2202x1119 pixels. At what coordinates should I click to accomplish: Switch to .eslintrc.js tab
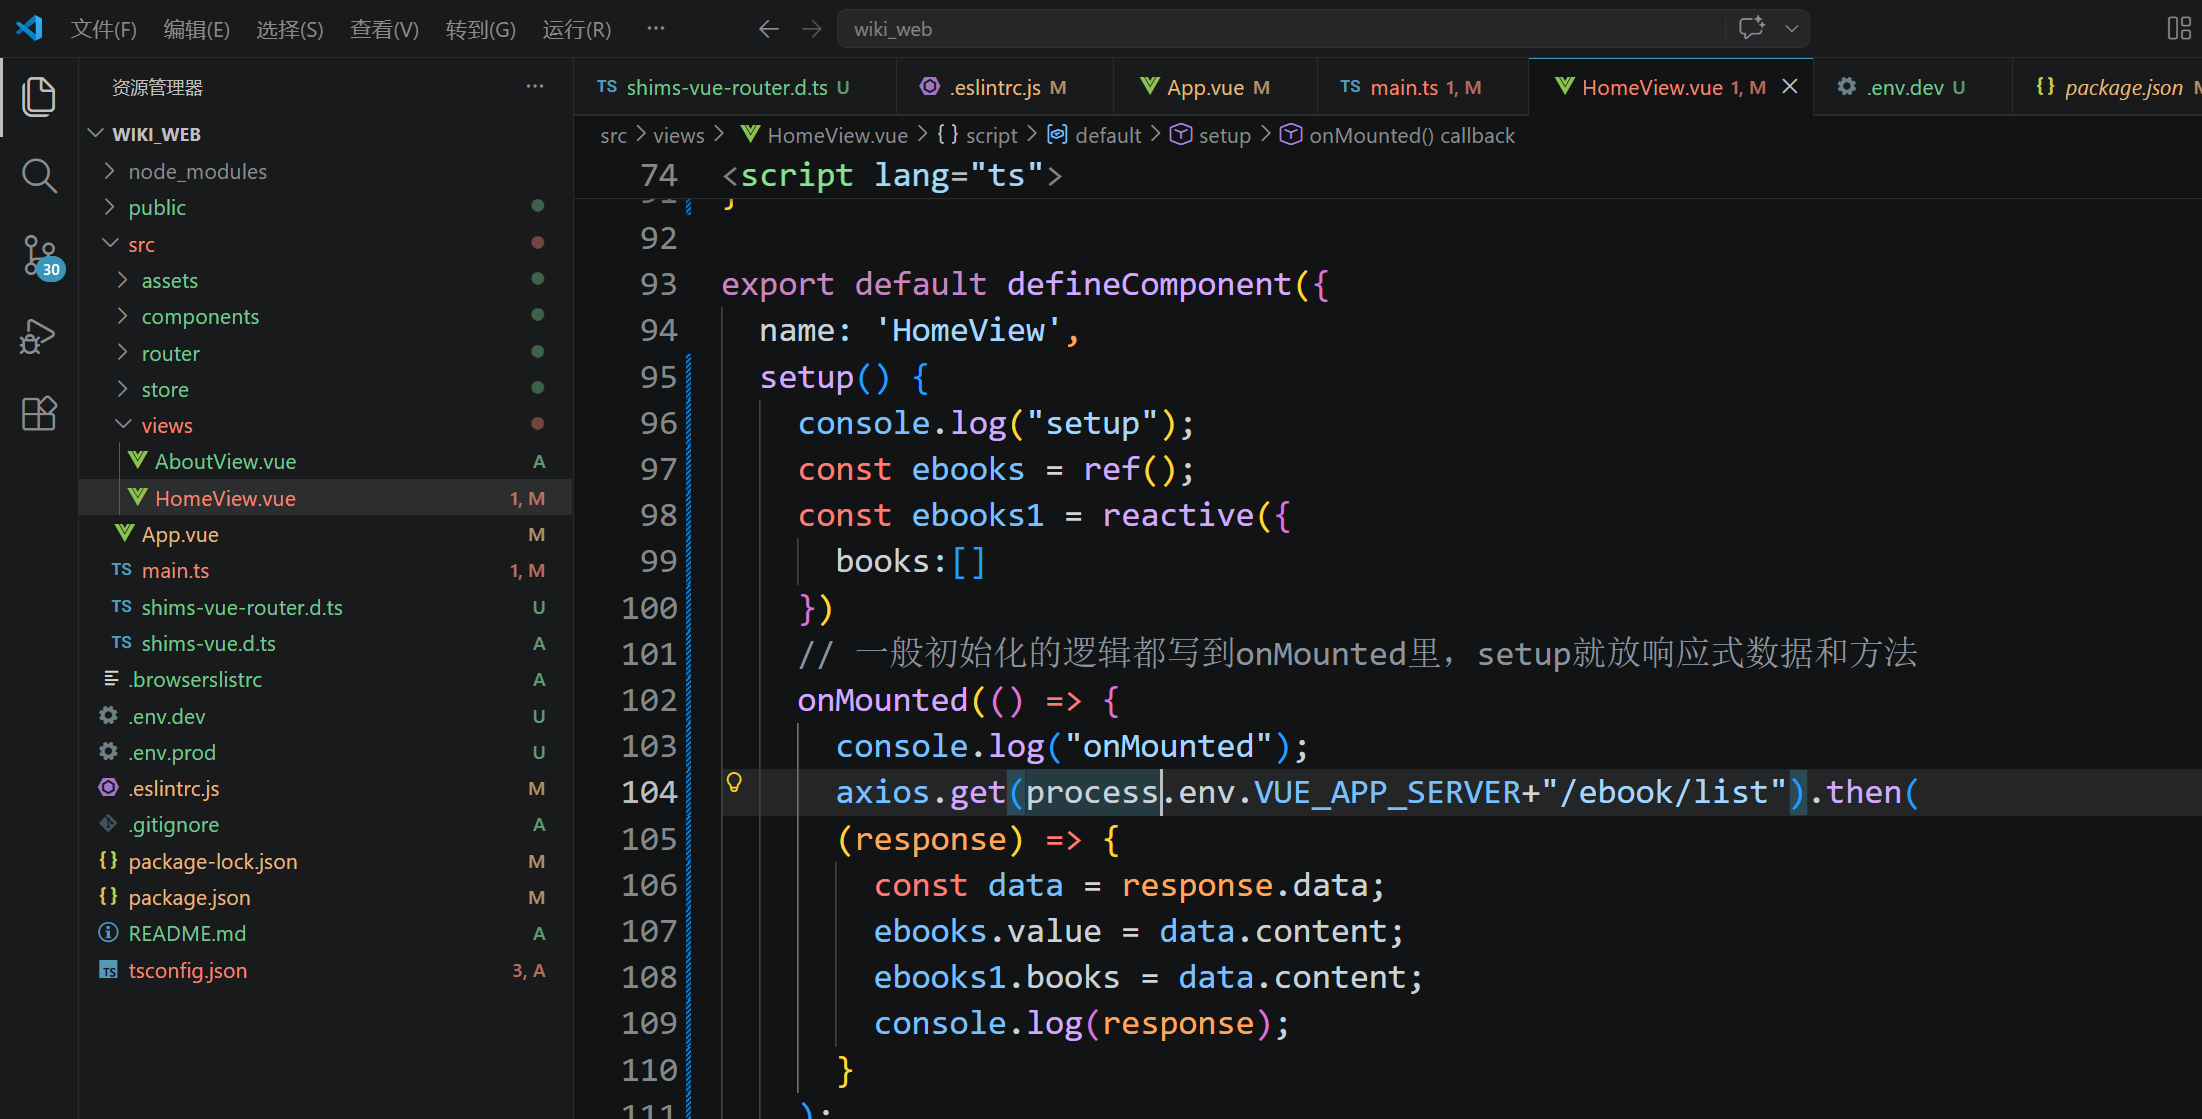[x=1005, y=87]
